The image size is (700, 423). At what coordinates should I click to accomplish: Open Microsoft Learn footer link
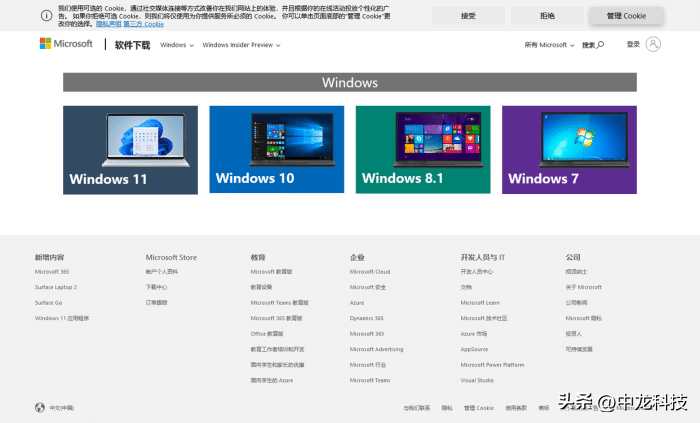point(480,303)
